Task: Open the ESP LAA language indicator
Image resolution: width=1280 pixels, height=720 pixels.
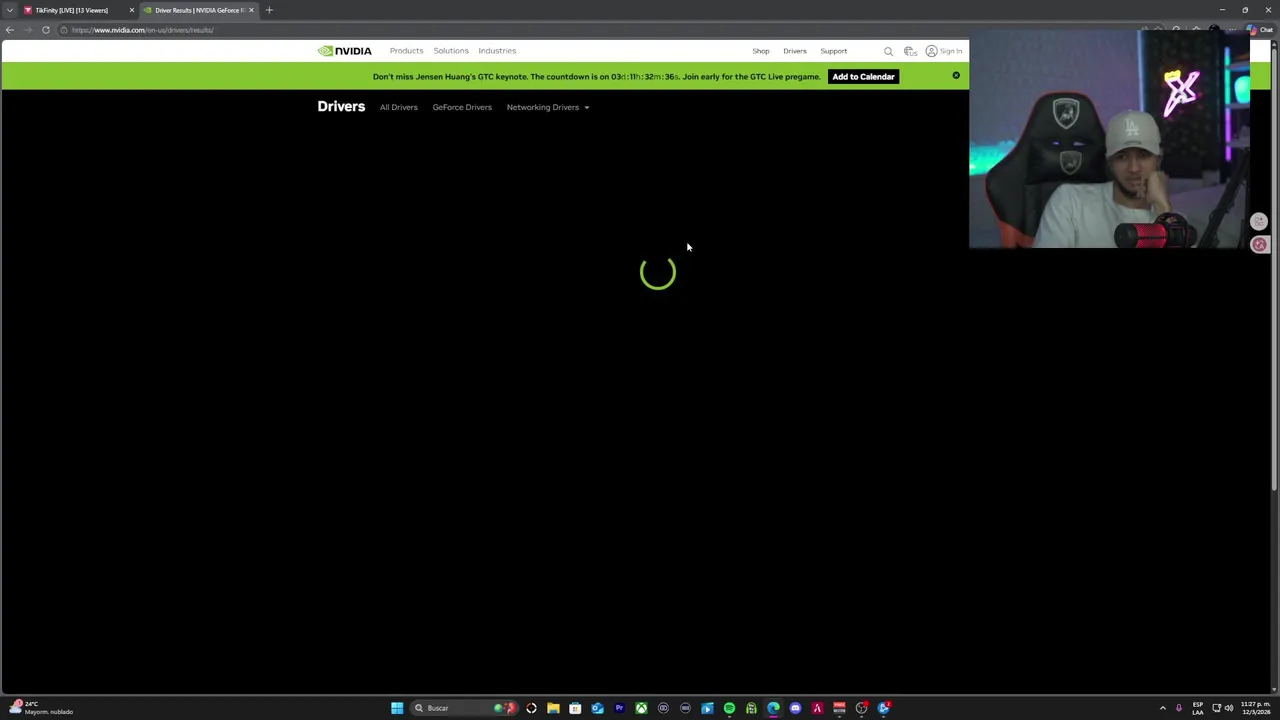Action: [1198, 708]
